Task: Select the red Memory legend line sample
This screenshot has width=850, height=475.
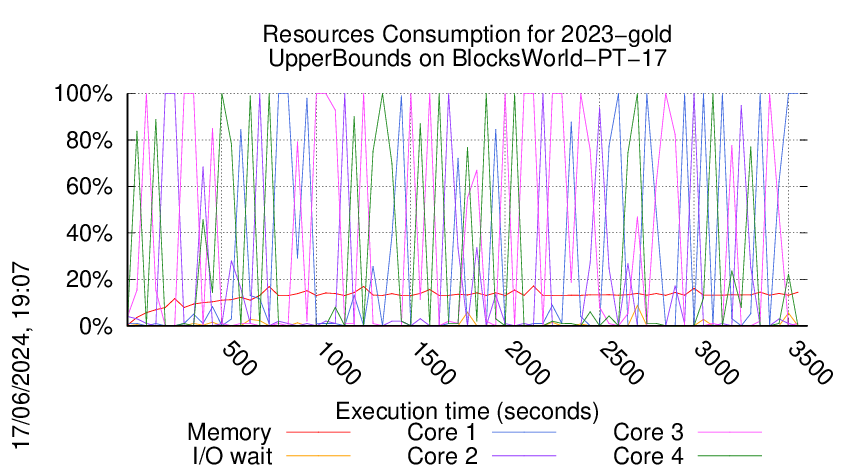Action: [x=318, y=432]
